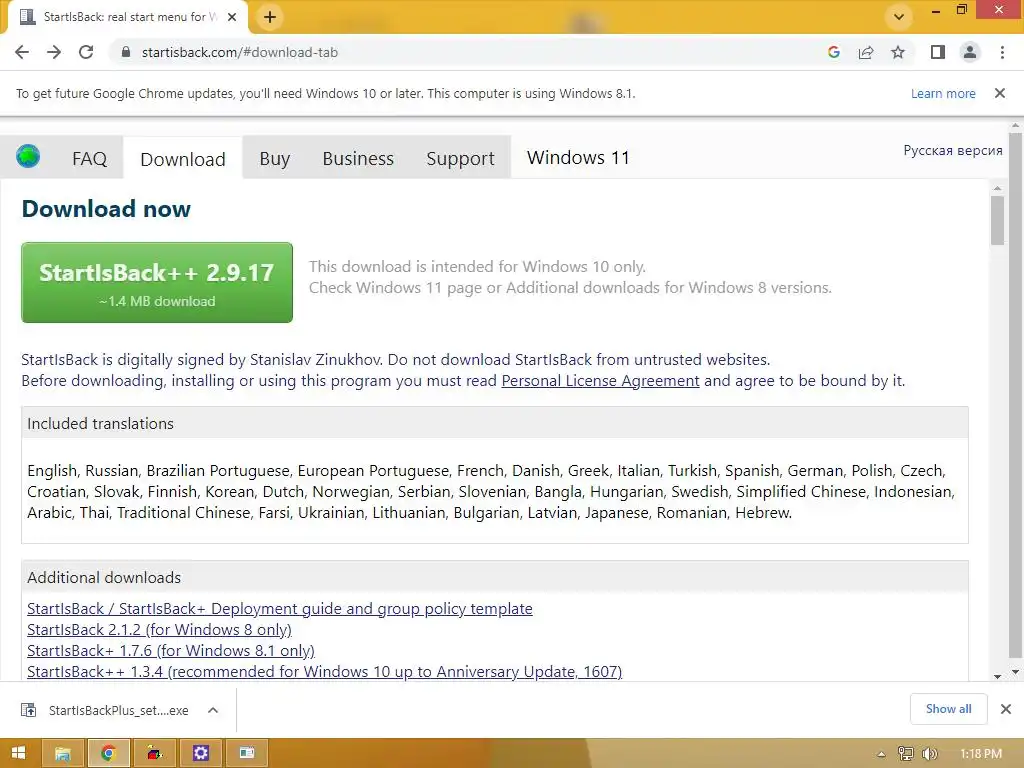The width and height of the screenshot is (1024, 768).
Task: Switch to the FAQ tab
Action: point(89,159)
